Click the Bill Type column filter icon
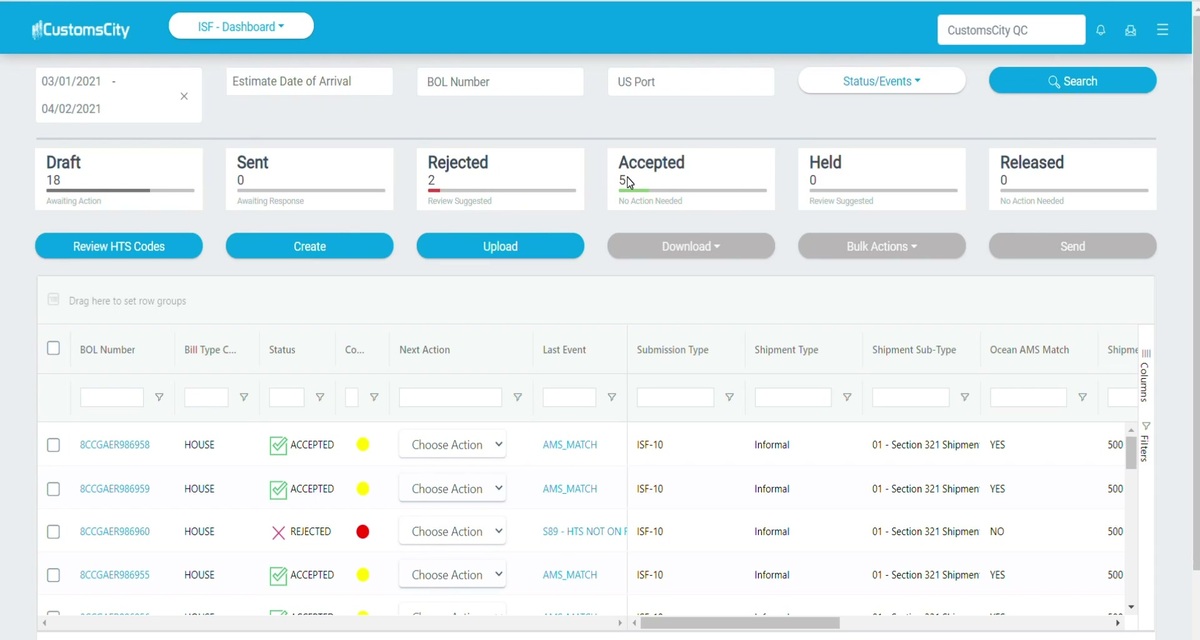 pyautogui.click(x=244, y=397)
